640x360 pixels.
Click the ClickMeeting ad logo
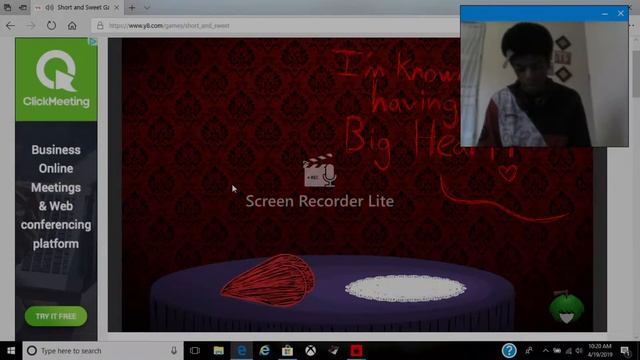(56, 78)
